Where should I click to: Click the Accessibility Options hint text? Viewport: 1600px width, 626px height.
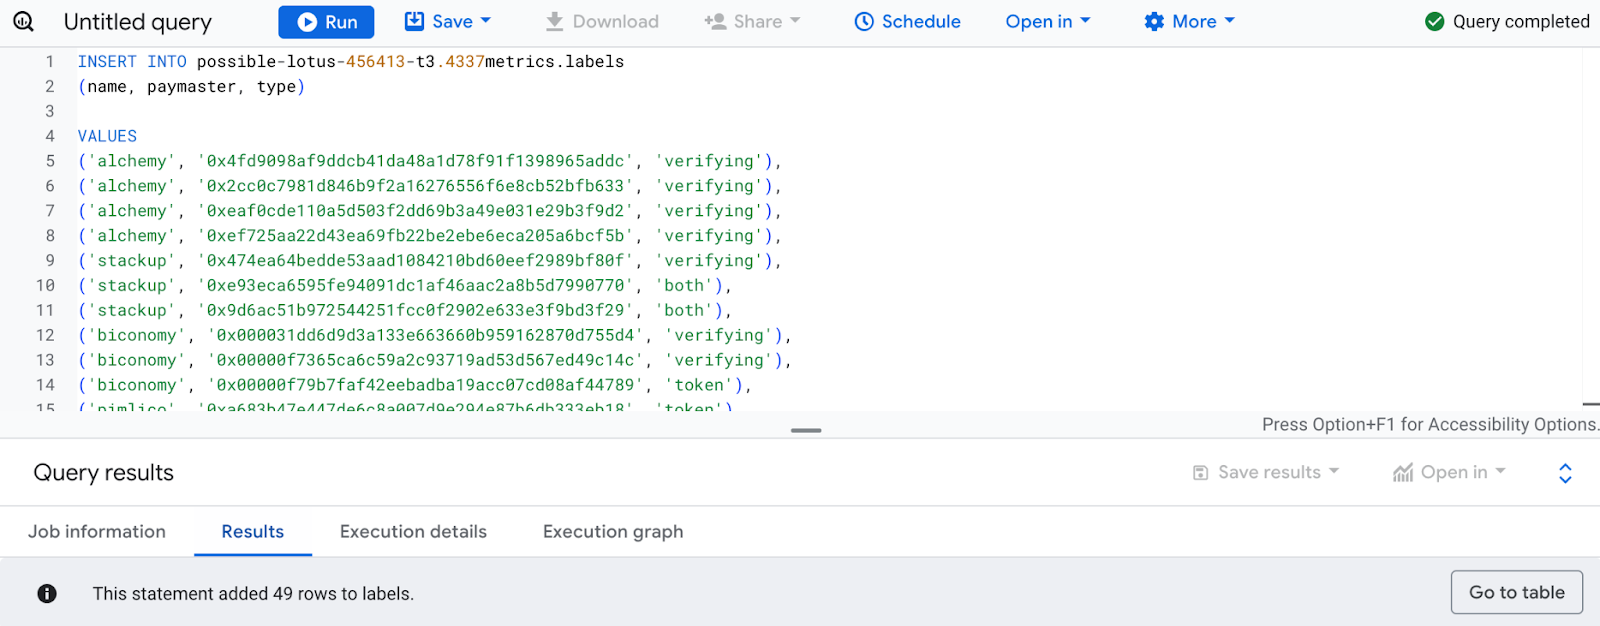1430,425
